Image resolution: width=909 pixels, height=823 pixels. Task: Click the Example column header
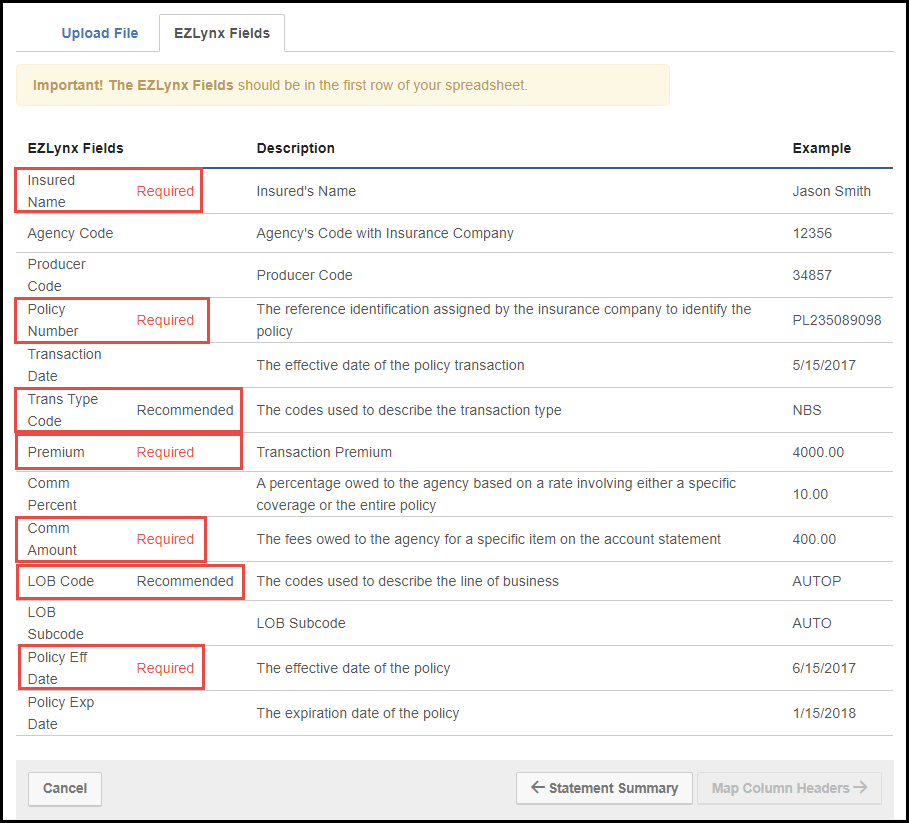(x=821, y=148)
